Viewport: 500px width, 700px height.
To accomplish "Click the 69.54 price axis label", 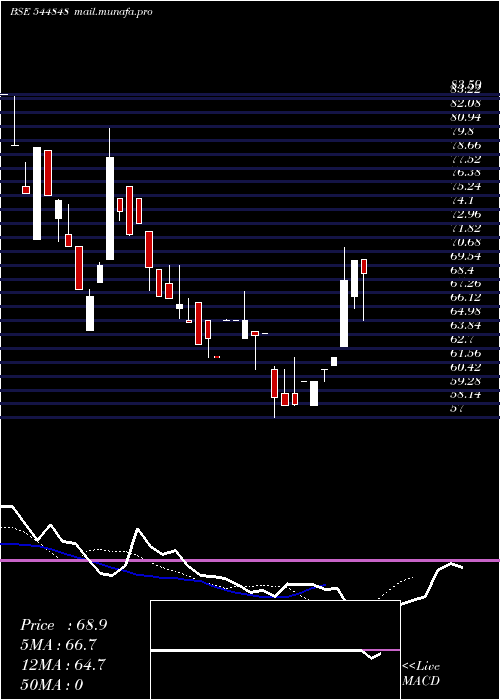I will [x=466, y=256].
